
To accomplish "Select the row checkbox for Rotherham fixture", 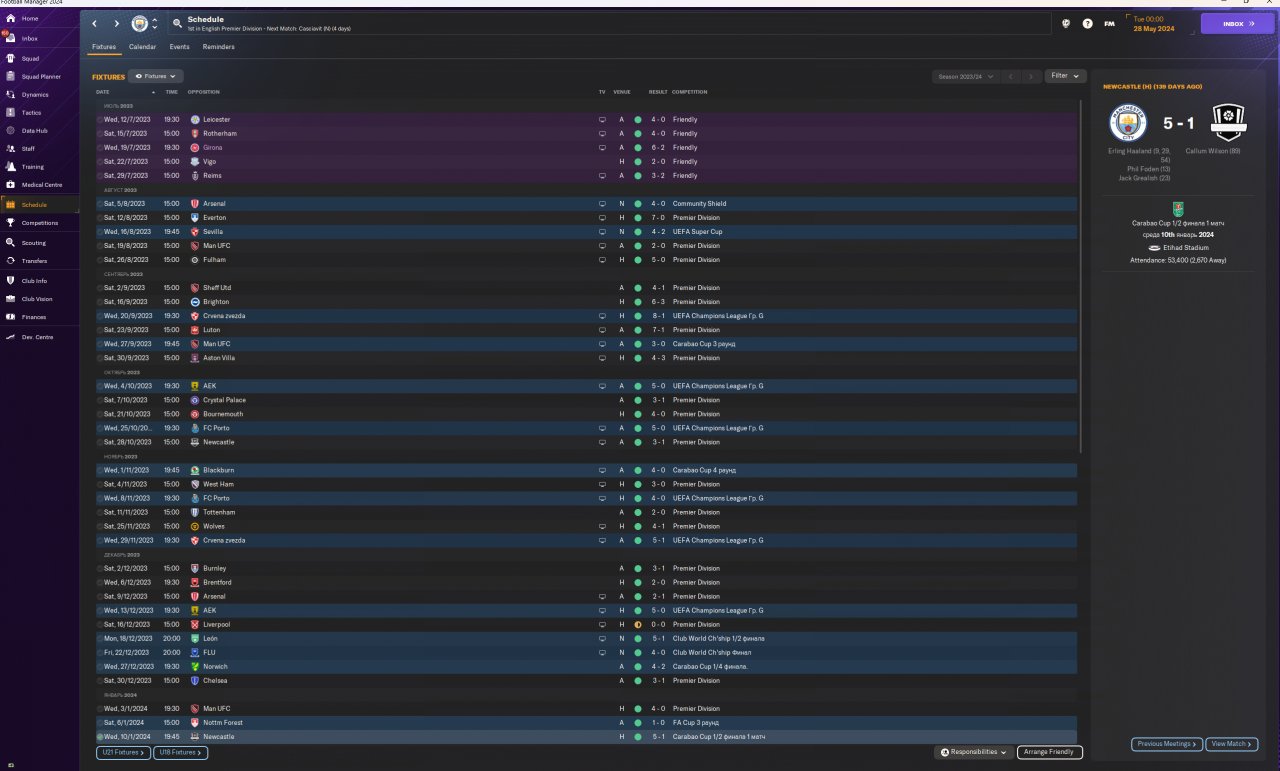I will click(x=100, y=134).
